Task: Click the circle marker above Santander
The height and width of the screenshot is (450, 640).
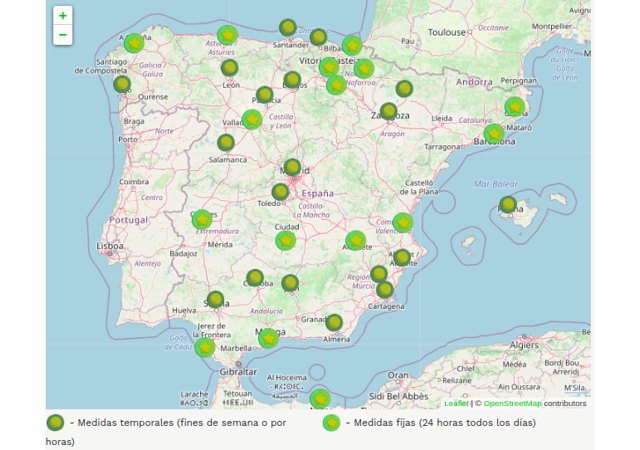Action: pyautogui.click(x=288, y=28)
